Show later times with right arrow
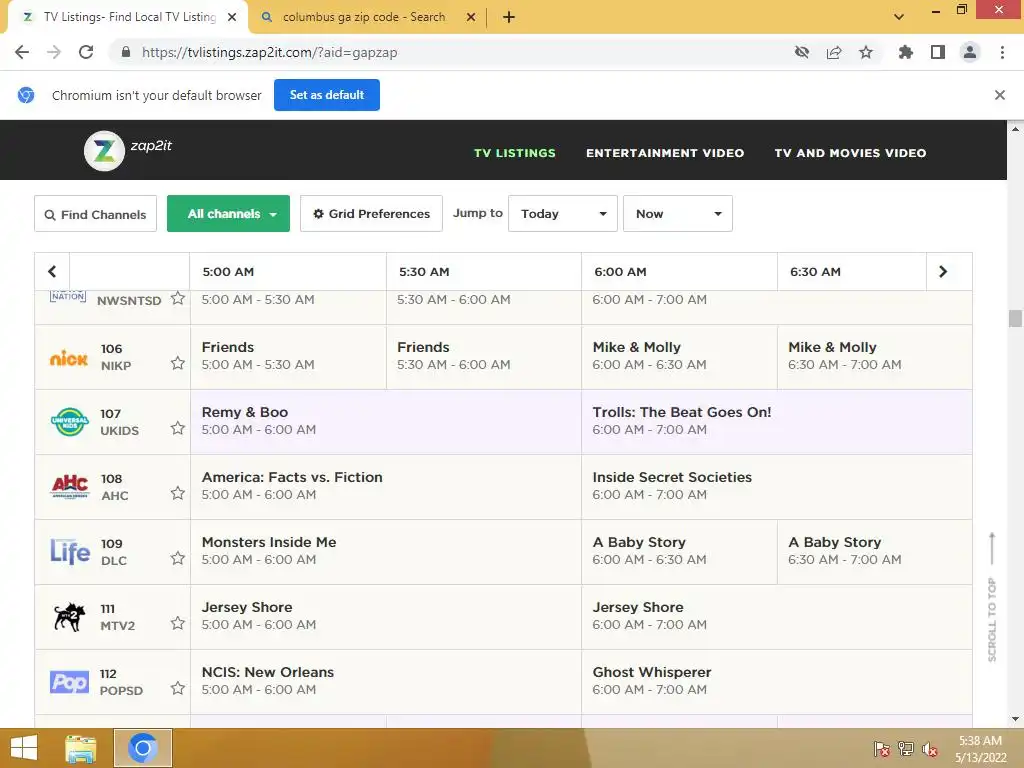Screen dimensions: 1024x768 (x=943, y=272)
